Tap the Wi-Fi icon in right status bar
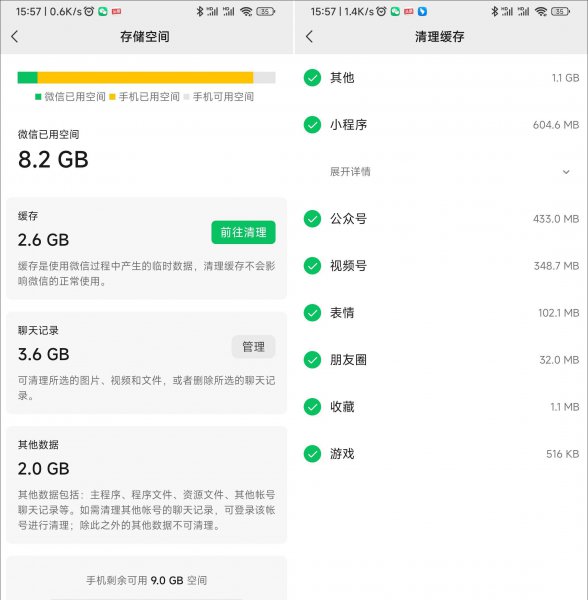Screen dimensions: 588x600 click(x=541, y=11)
